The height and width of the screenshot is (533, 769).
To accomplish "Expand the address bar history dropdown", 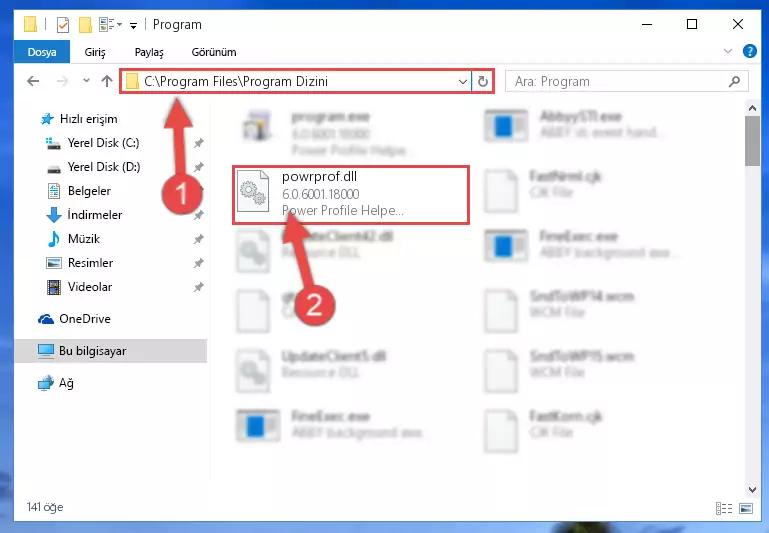I will point(462,81).
